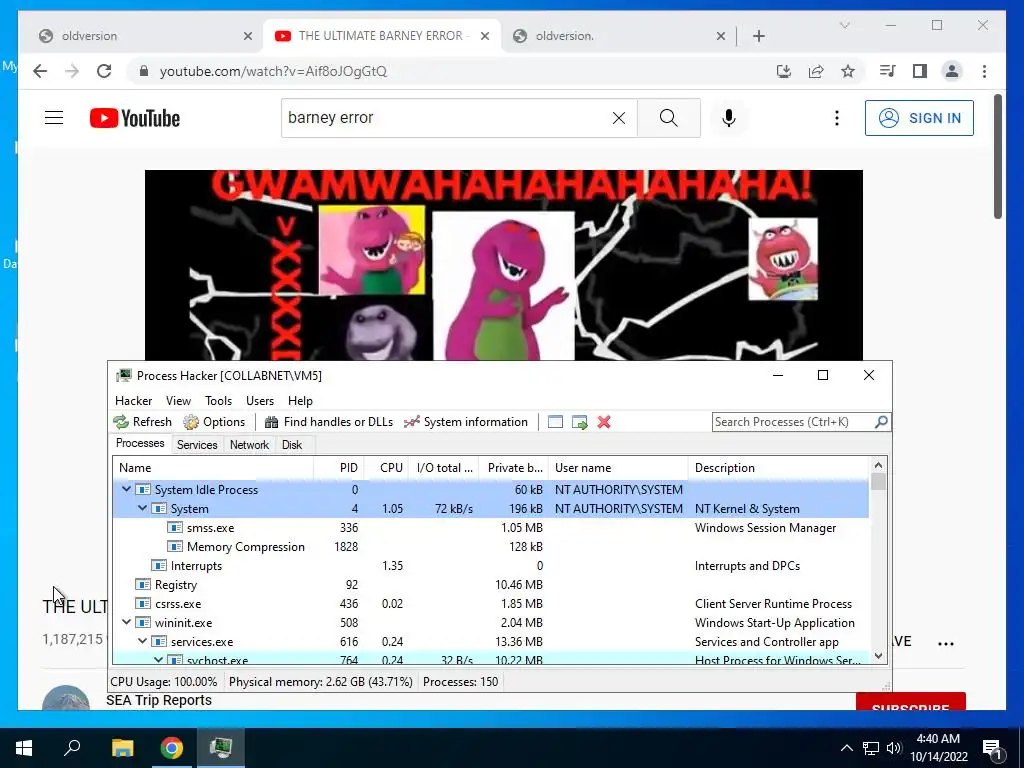Click install/download icon in address bar

(x=784, y=71)
